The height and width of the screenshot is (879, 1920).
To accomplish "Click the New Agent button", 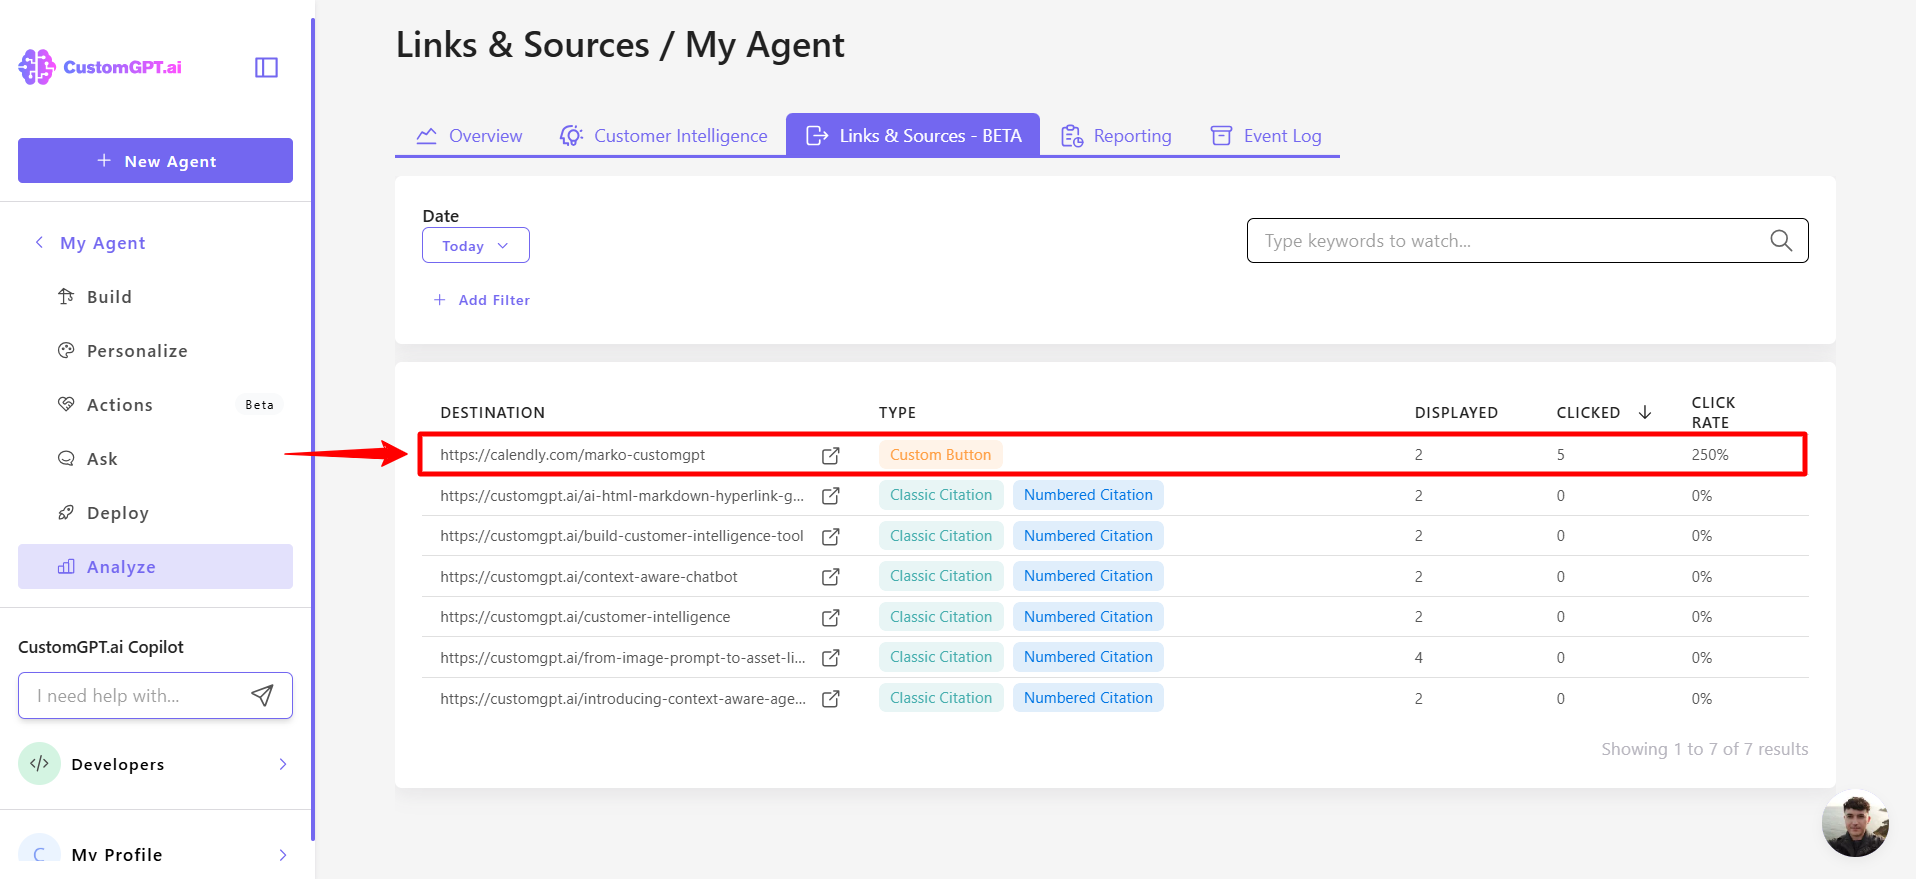I will 155,161.
